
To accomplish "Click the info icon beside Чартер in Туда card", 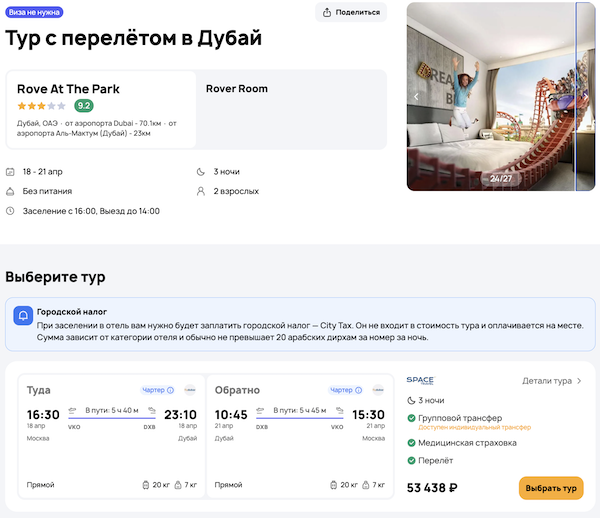I will point(170,390).
